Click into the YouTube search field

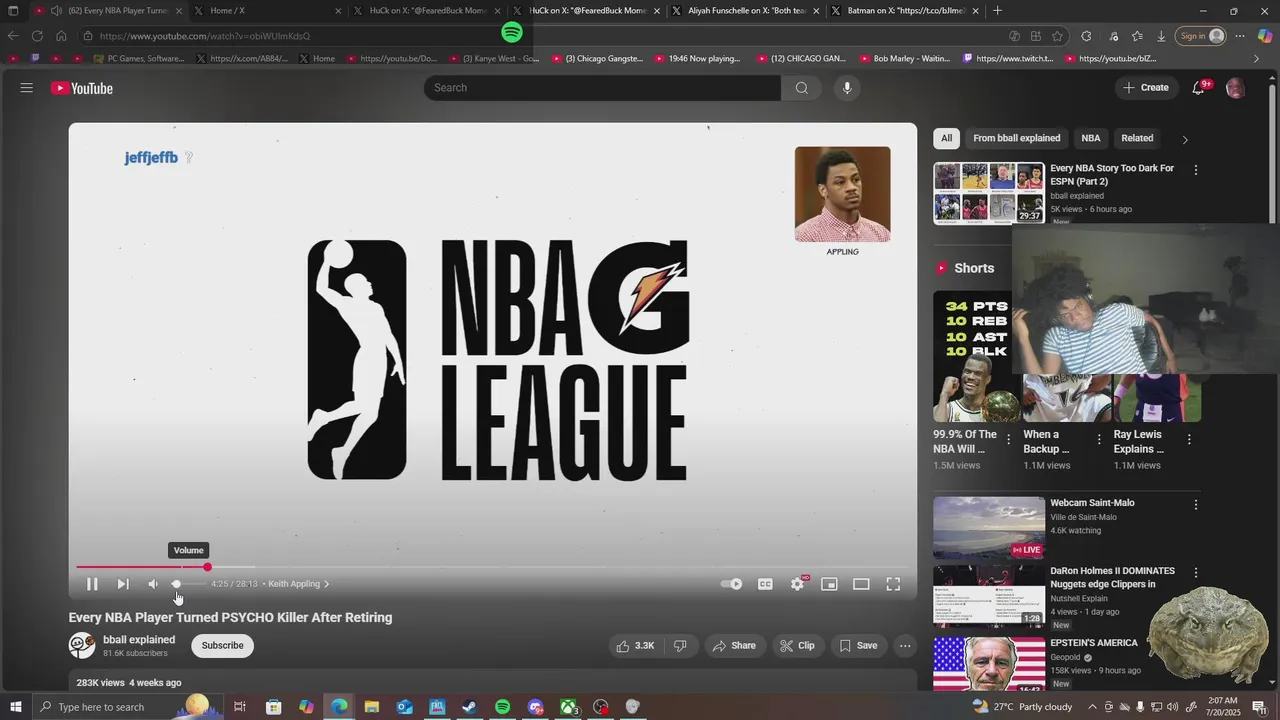602,88
